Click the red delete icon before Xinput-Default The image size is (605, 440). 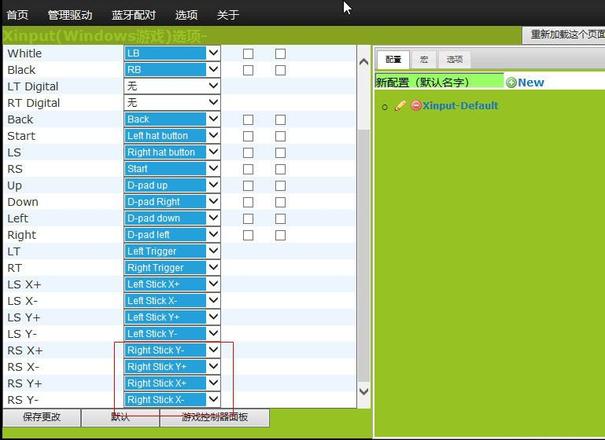tap(416, 105)
